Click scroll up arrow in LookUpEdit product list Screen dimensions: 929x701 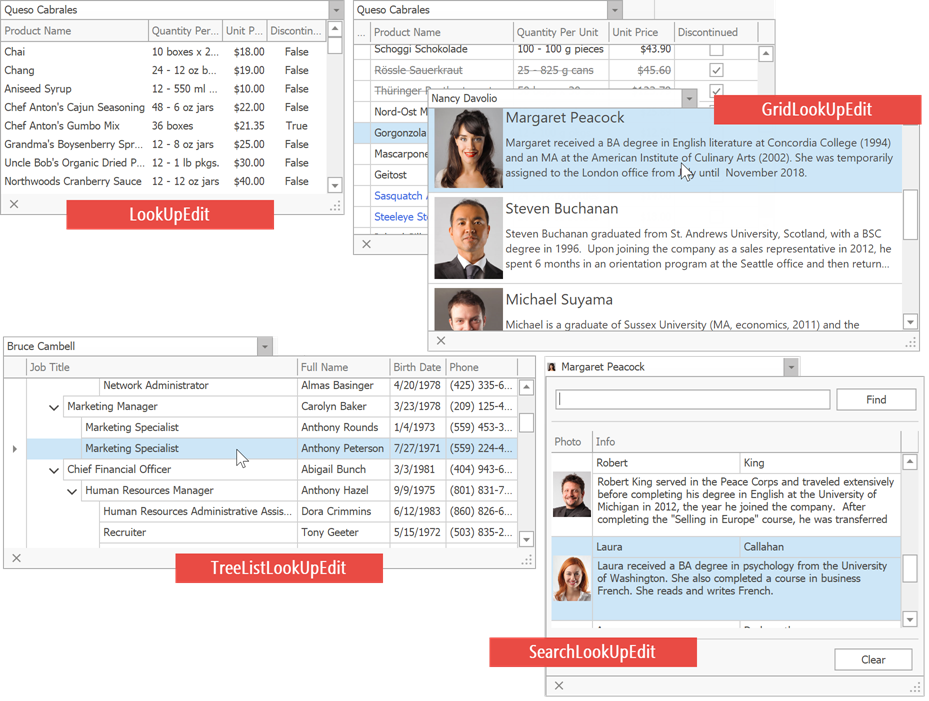tap(335, 28)
